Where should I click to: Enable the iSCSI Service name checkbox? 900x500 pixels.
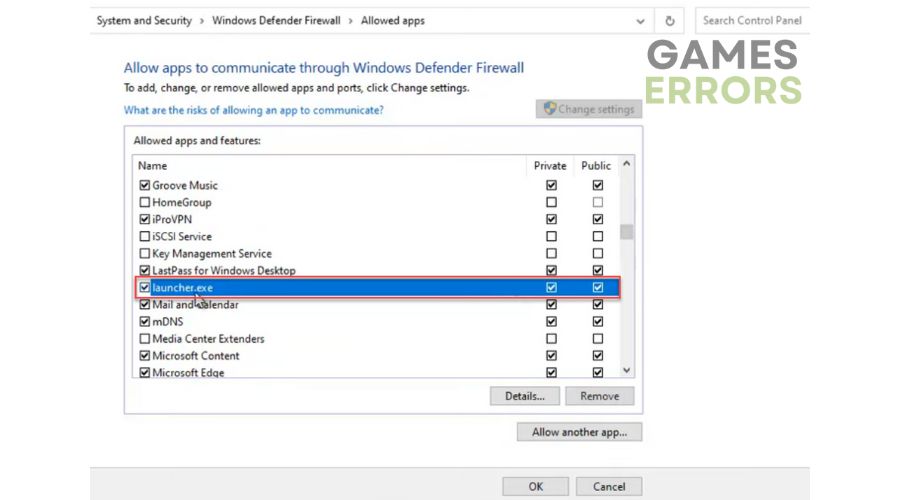tap(145, 237)
